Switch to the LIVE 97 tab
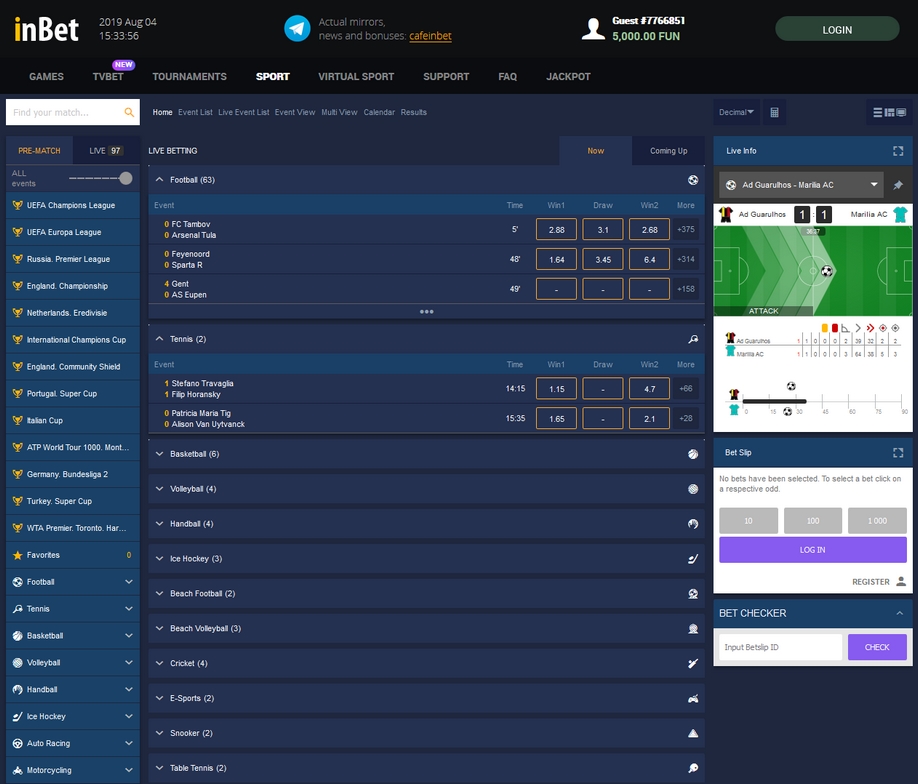This screenshot has height=784, width=918. point(106,150)
